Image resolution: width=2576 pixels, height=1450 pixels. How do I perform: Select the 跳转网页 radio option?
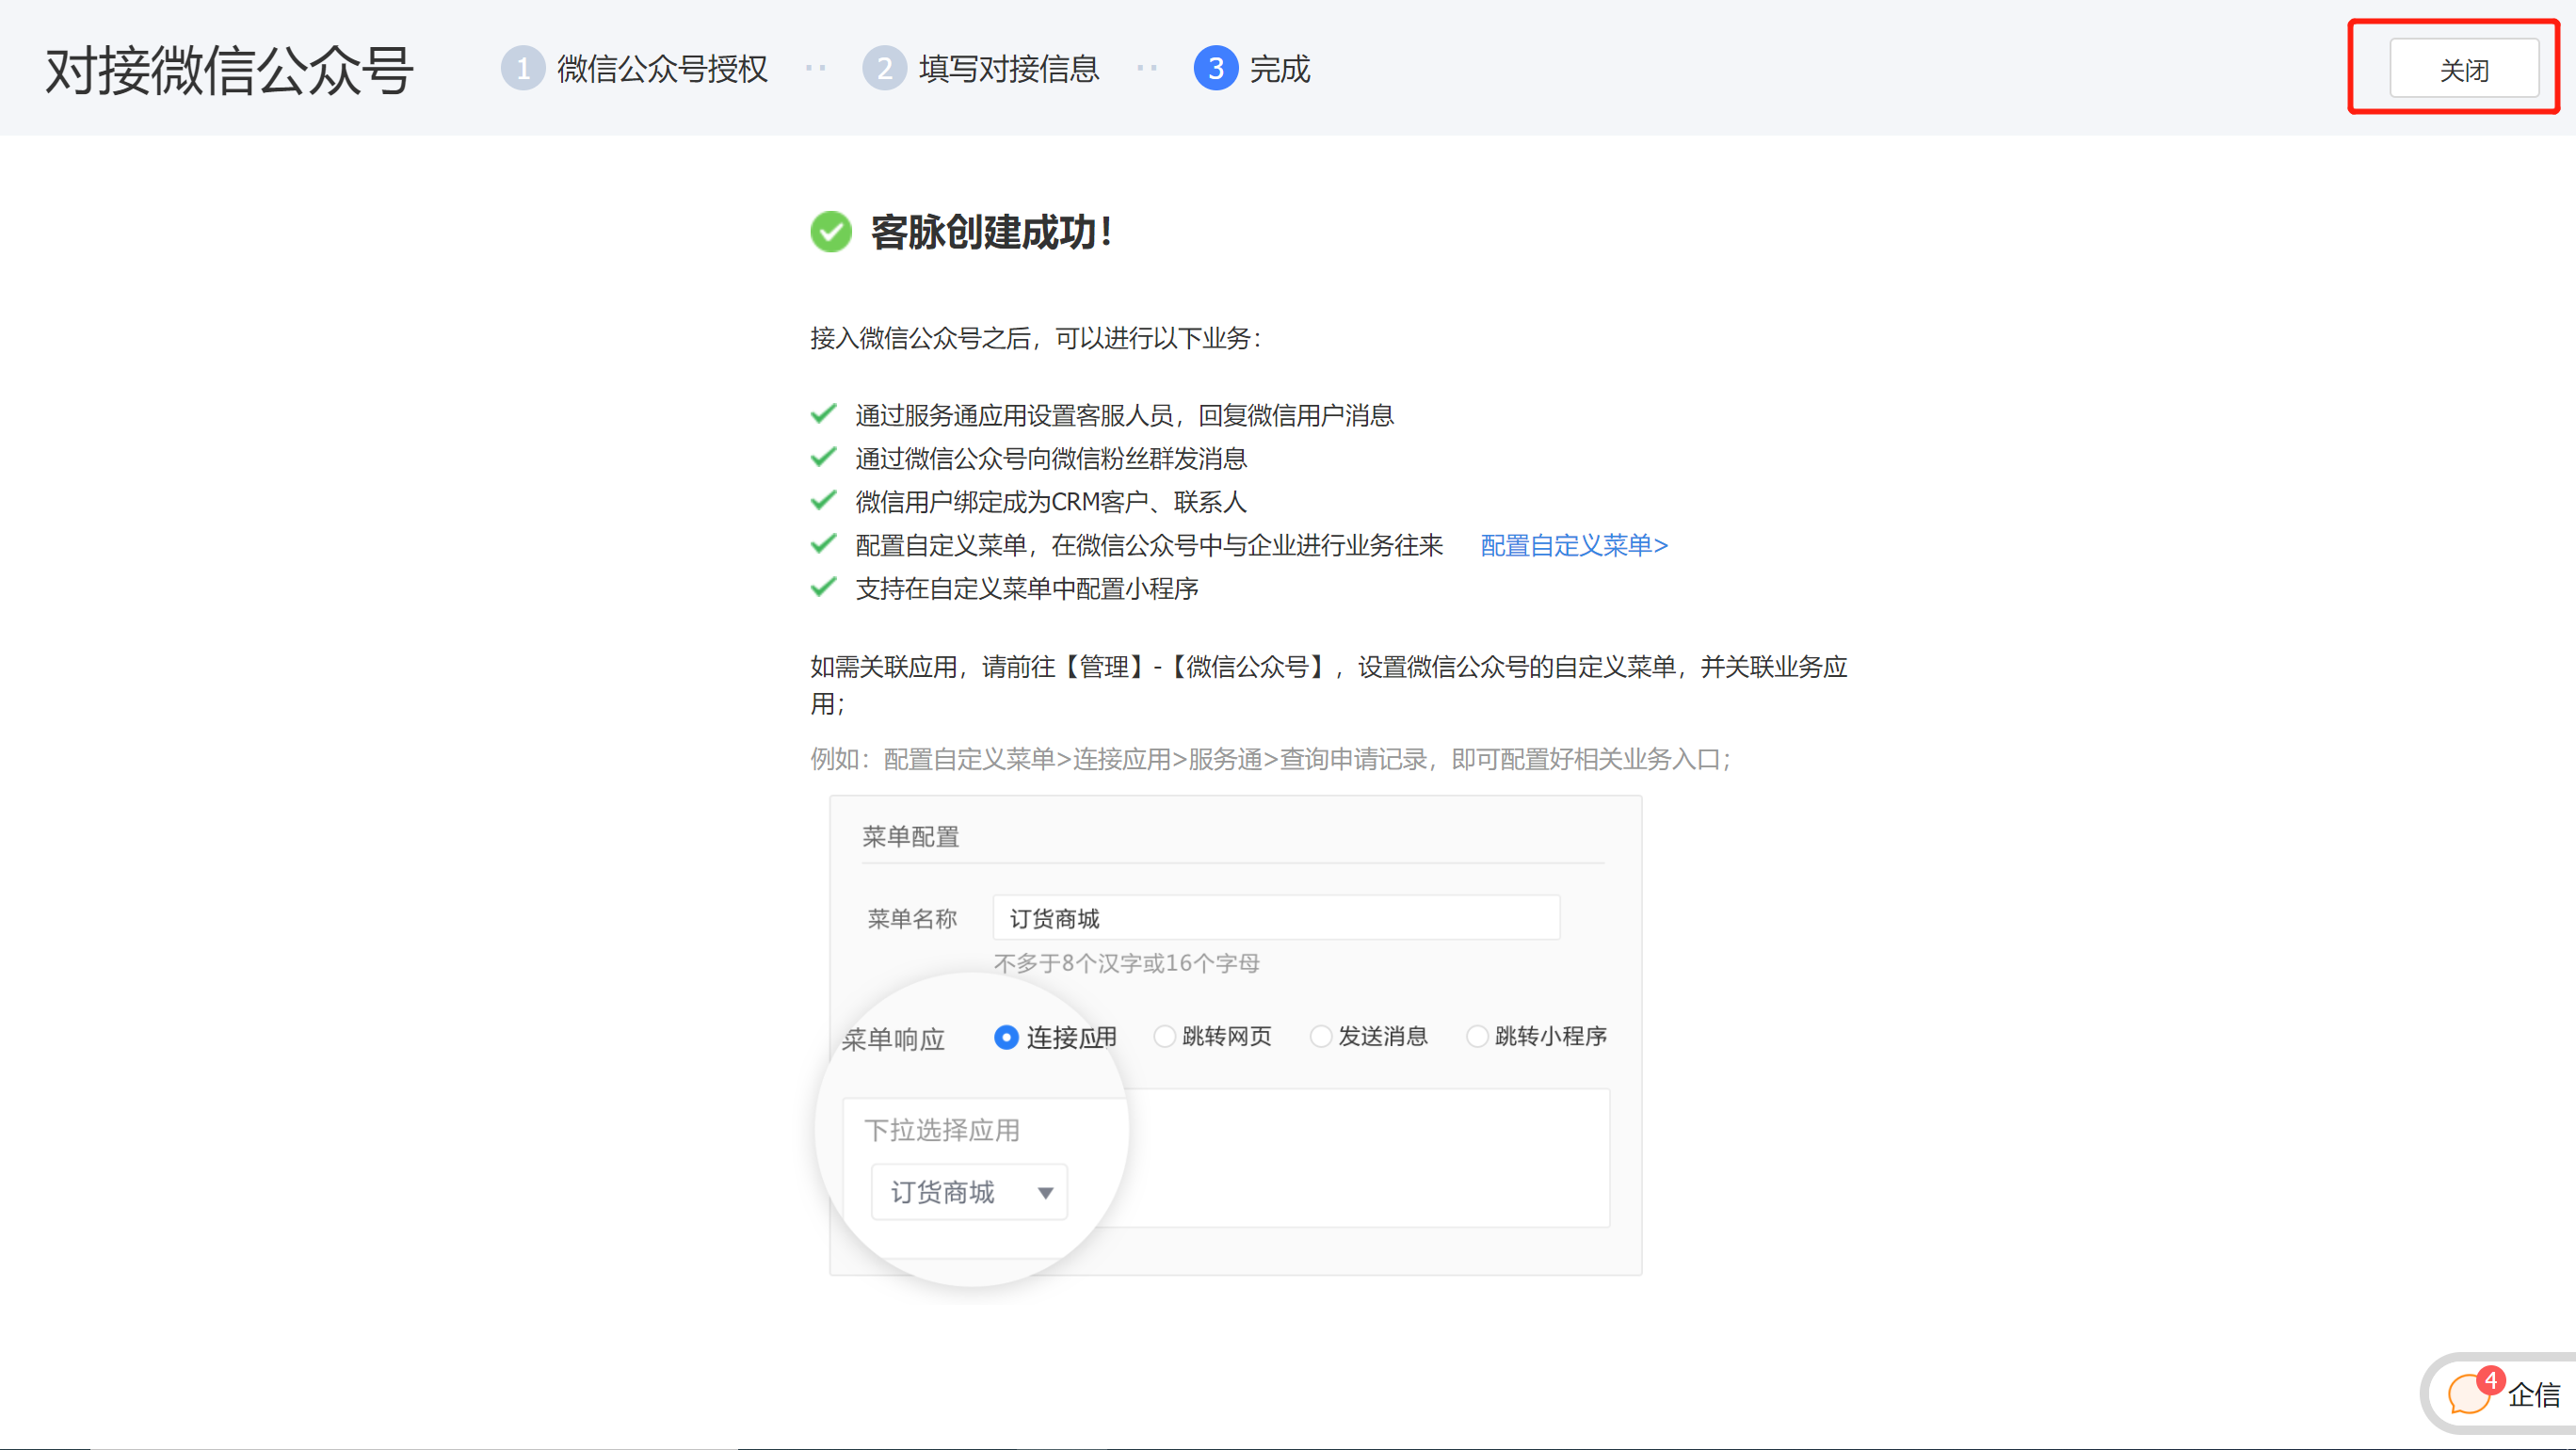(1164, 1036)
